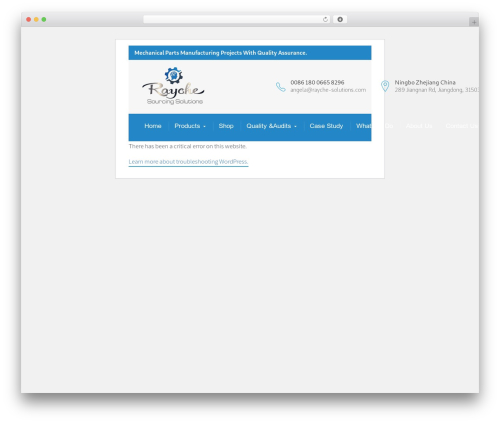500x423 pixels.
Task: Open the About Us menu item
Action: click(419, 126)
